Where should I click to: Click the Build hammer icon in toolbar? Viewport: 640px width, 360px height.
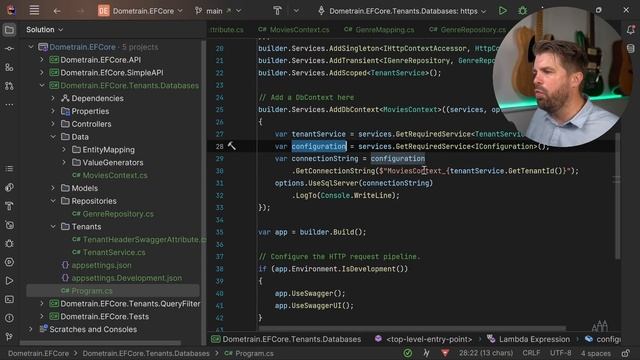tap(277, 11)
